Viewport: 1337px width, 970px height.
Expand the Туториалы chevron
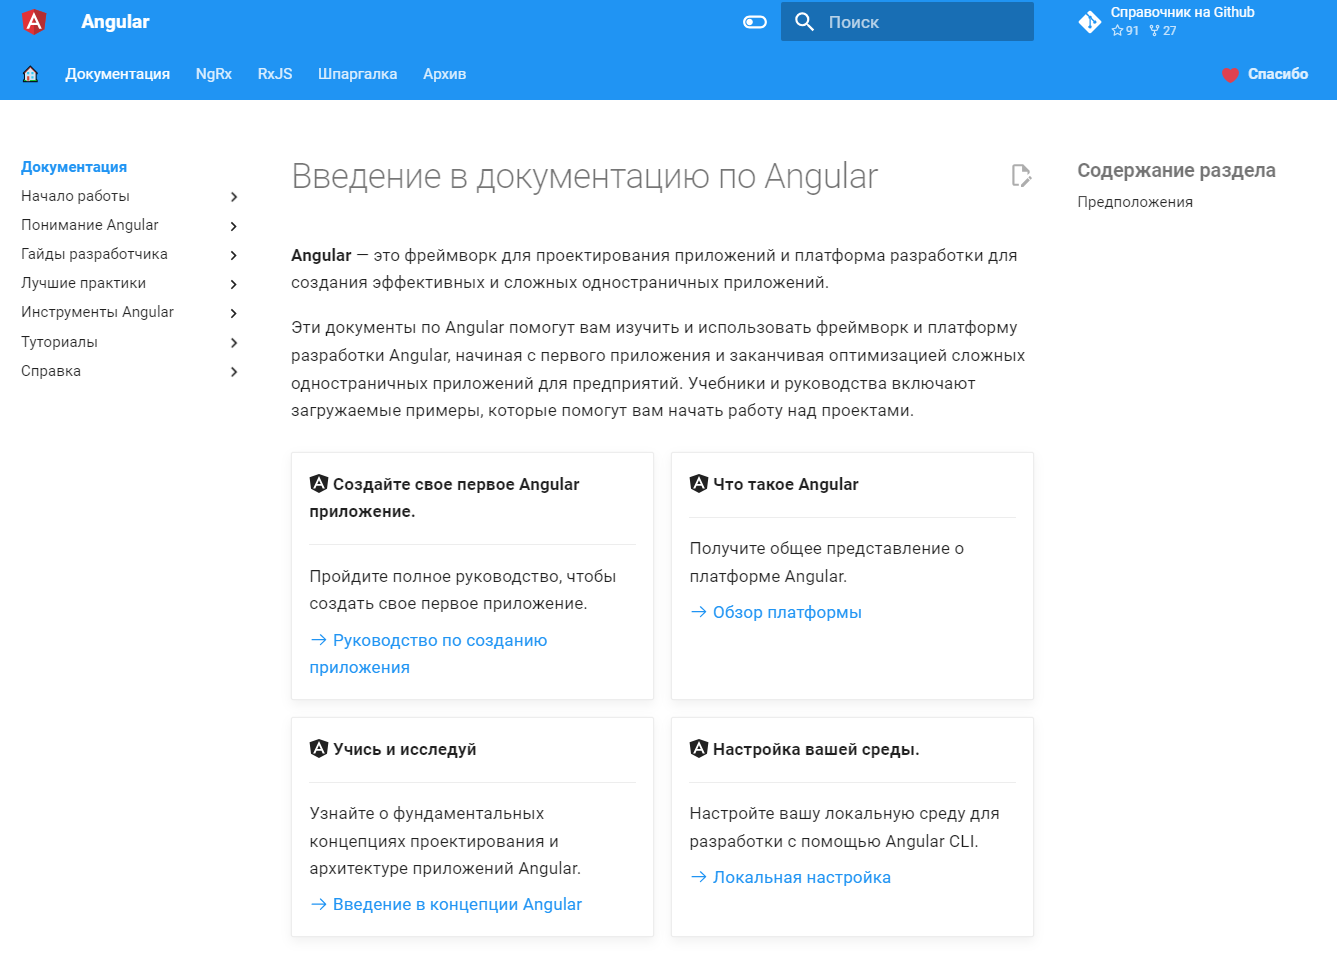(x=234, y=342)
